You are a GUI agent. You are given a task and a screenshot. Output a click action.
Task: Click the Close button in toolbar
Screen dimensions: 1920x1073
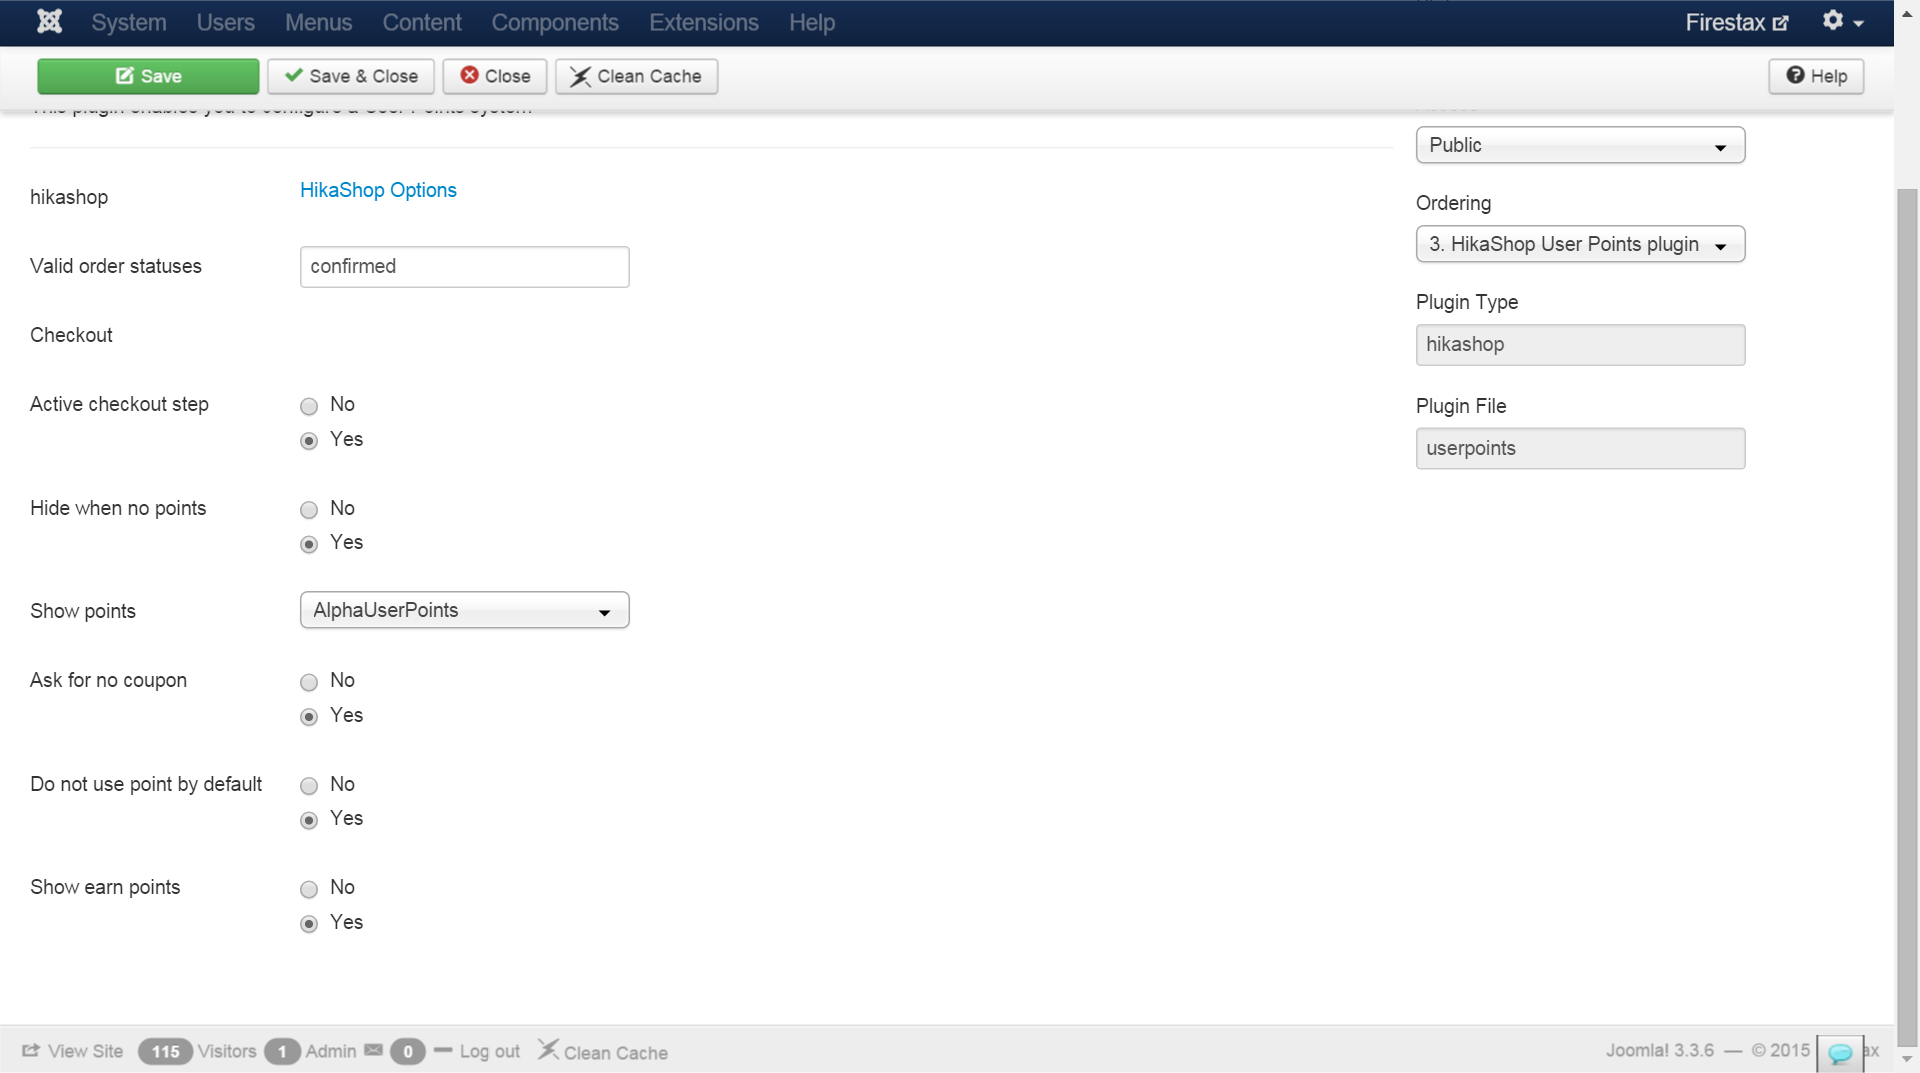(x=495, y=76)
